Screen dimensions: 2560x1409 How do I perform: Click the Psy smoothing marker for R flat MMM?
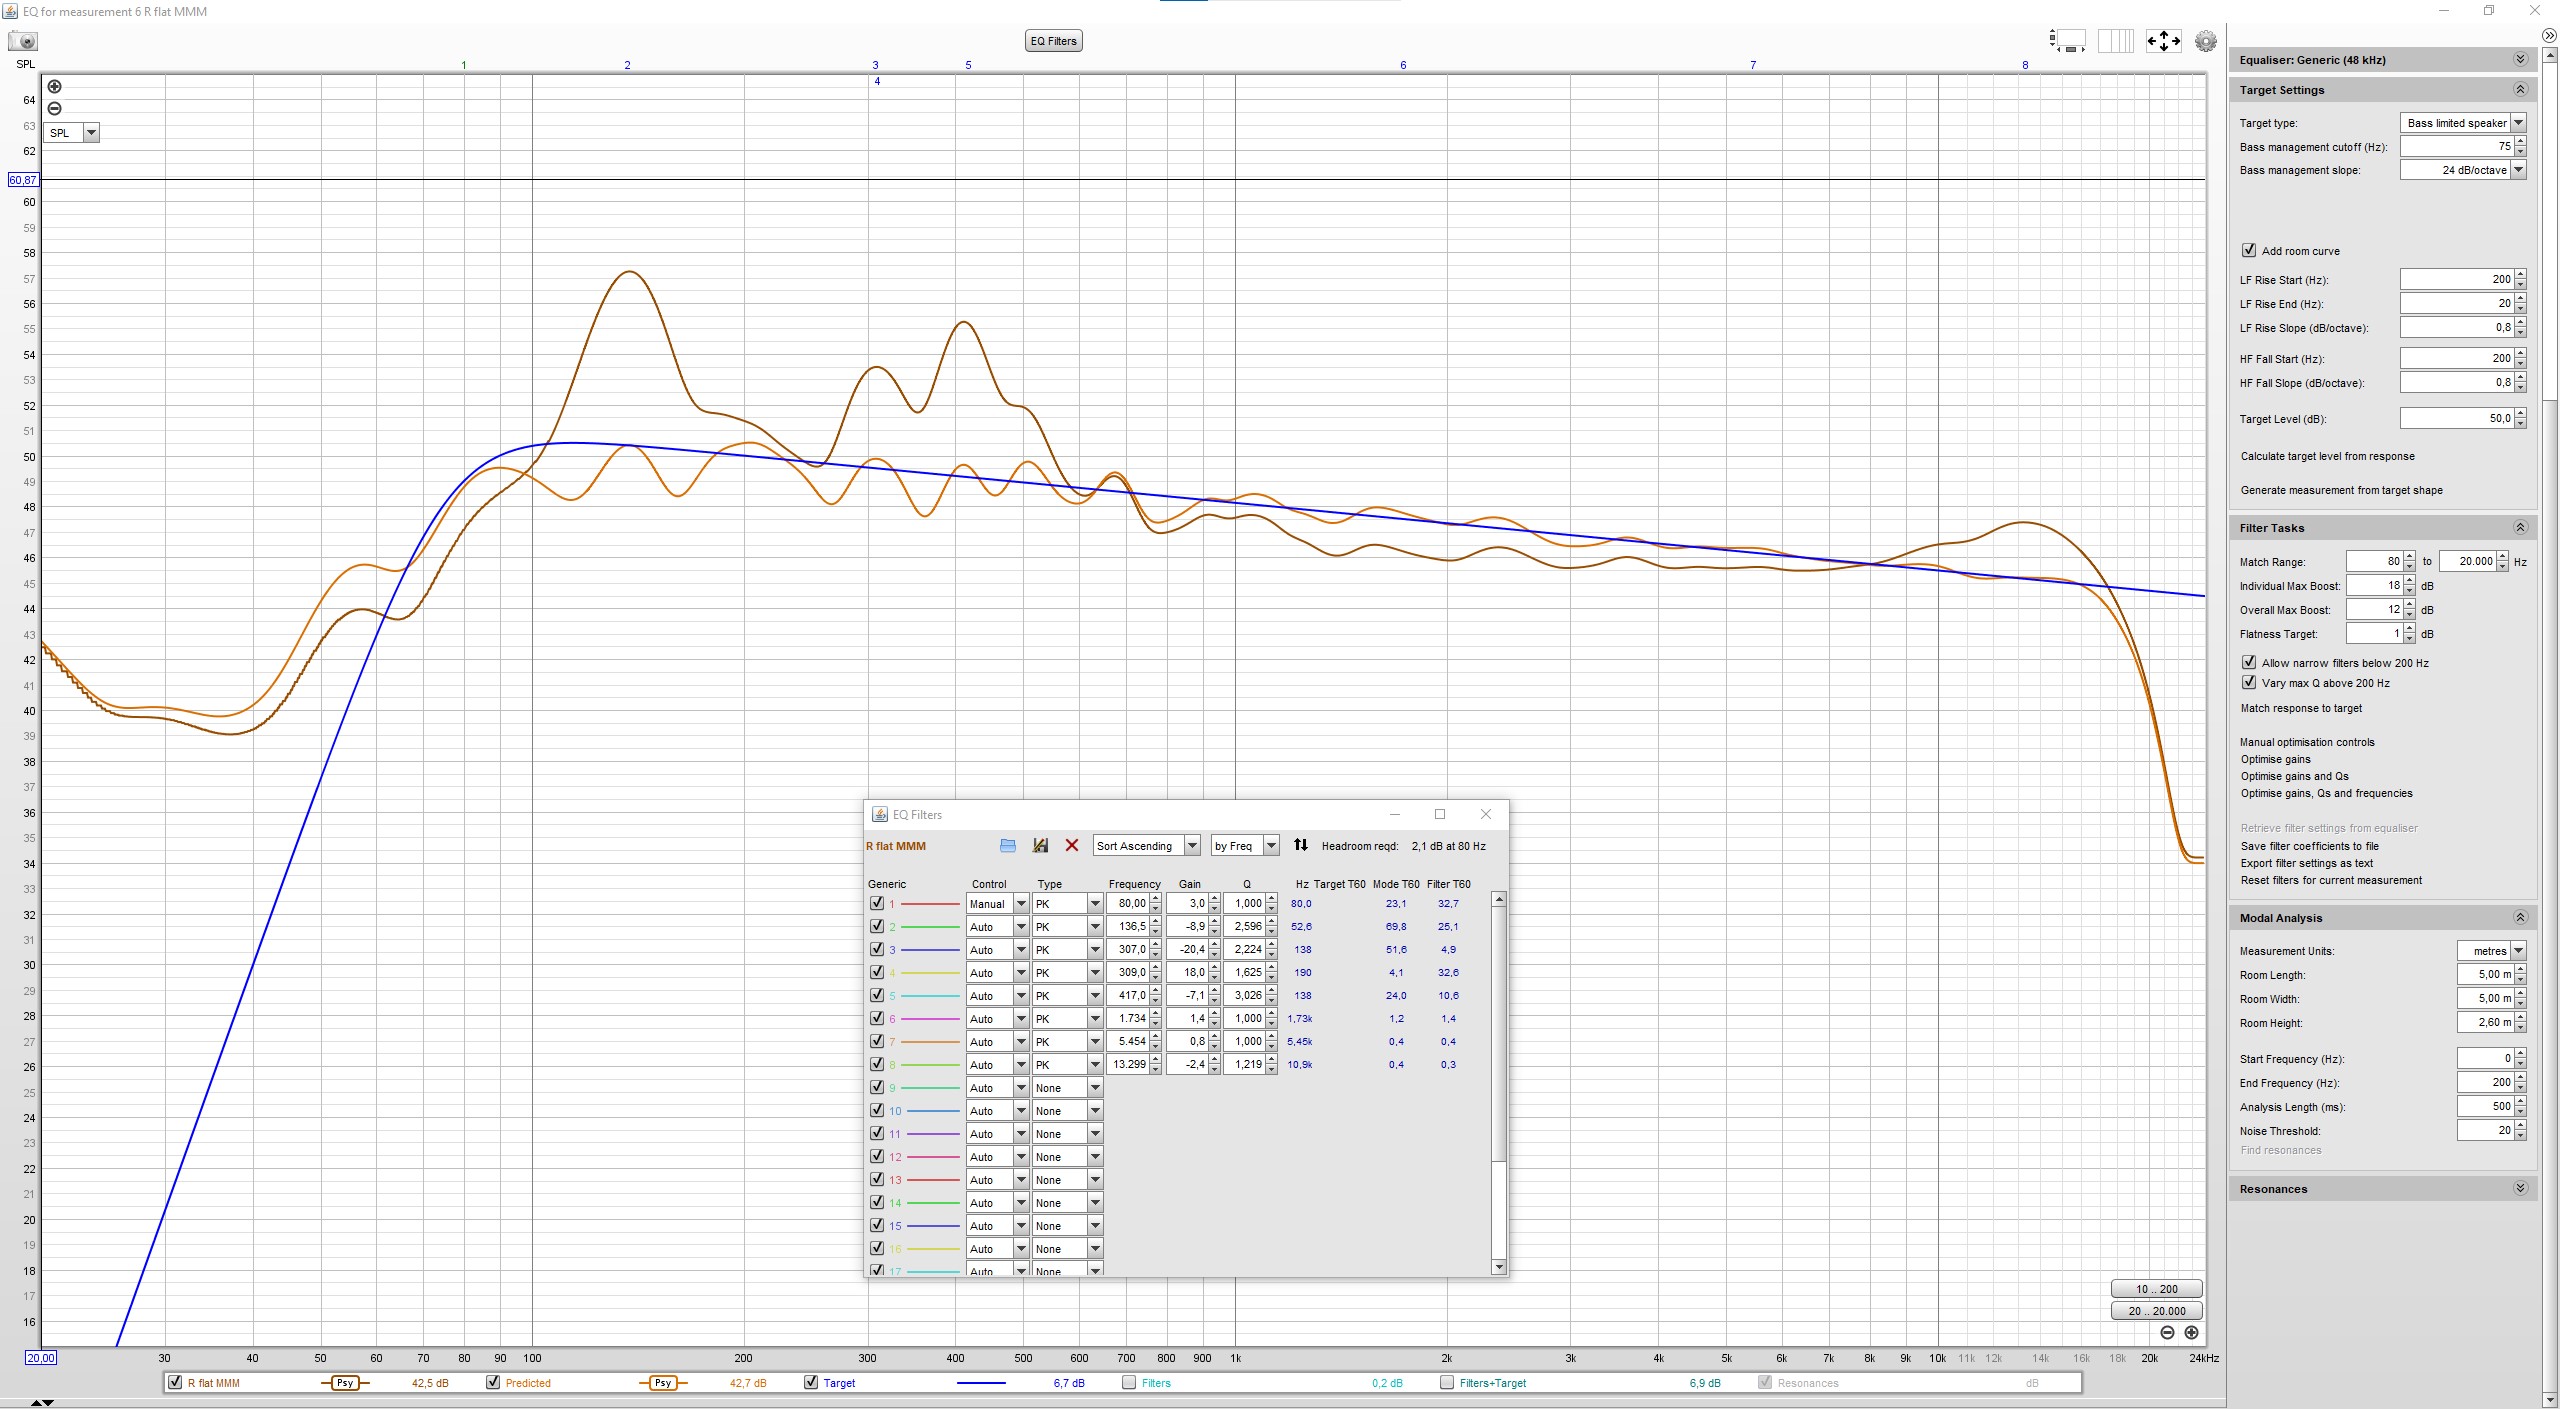point(345,1383)
